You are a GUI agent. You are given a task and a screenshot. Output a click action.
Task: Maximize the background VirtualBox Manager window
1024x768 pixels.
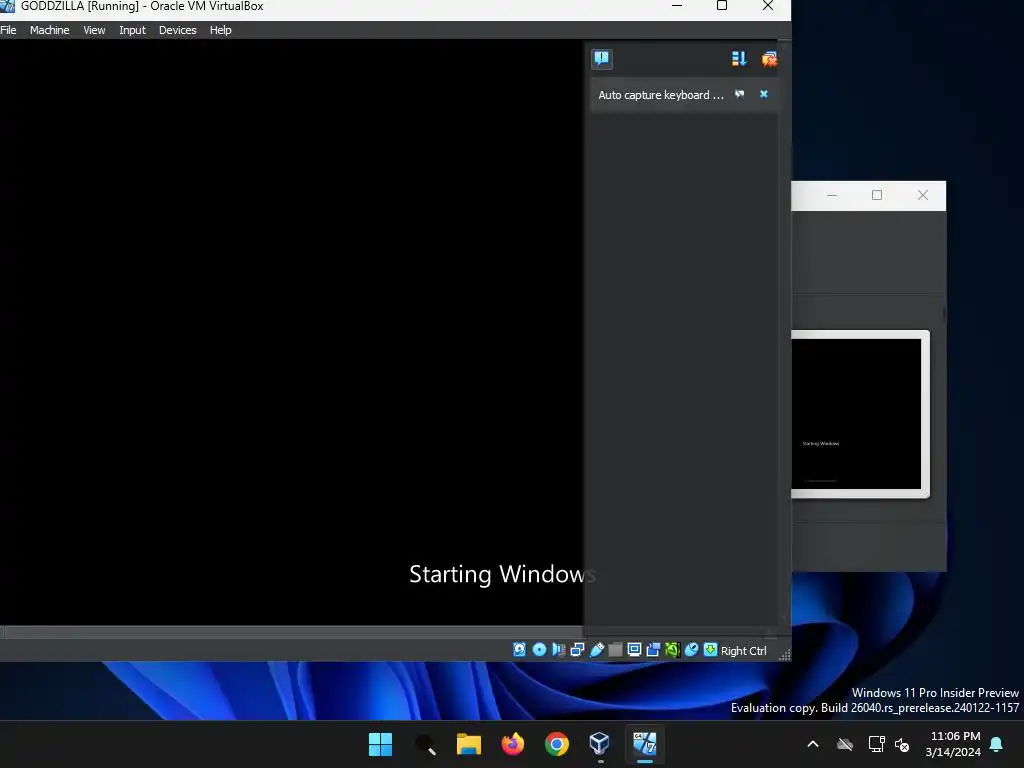[x=877, y=195]
